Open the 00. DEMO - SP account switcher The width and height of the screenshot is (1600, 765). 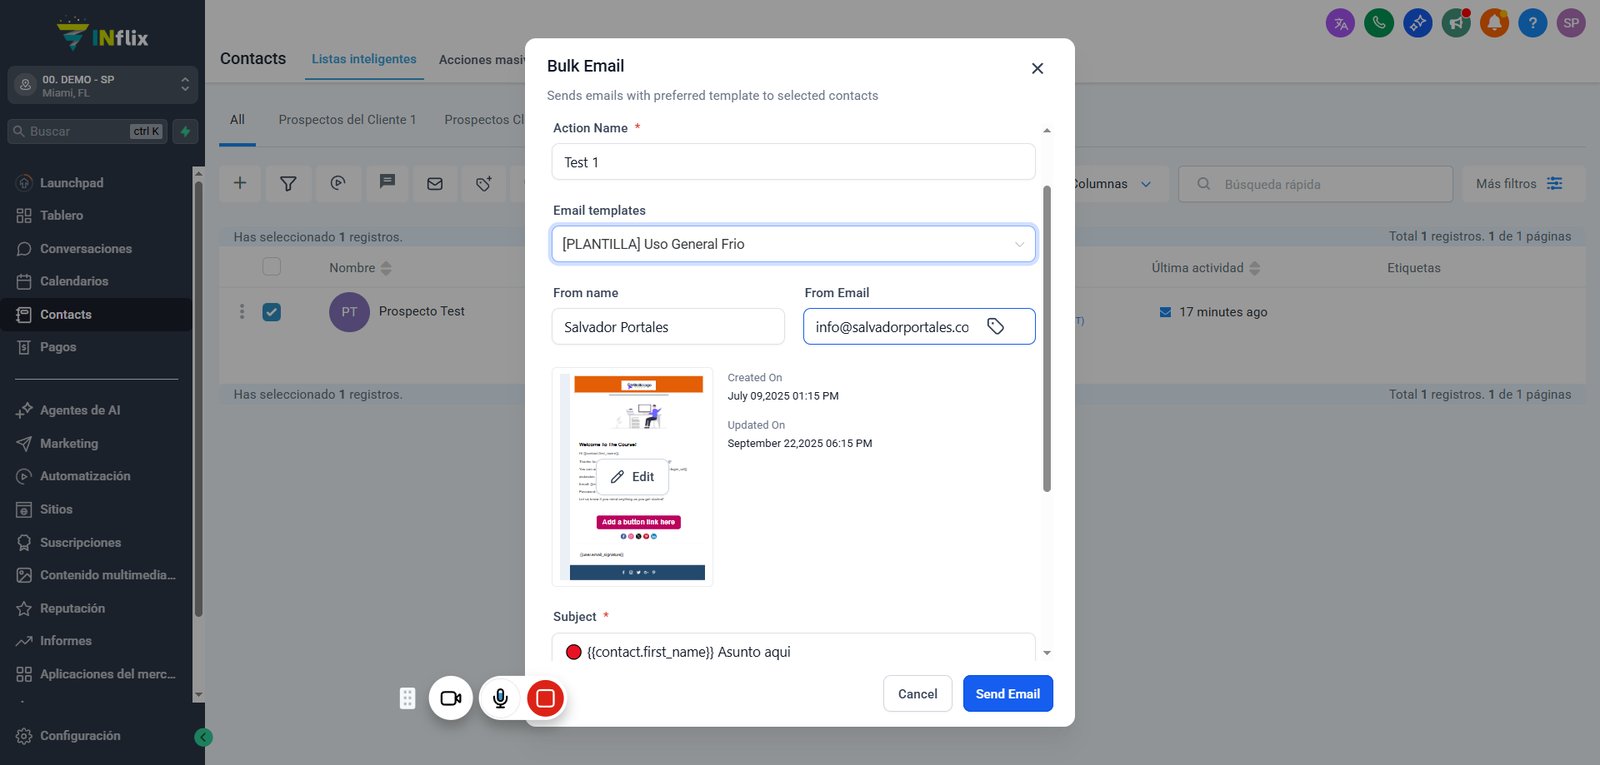pyautogui.click(x=102, y=85)
